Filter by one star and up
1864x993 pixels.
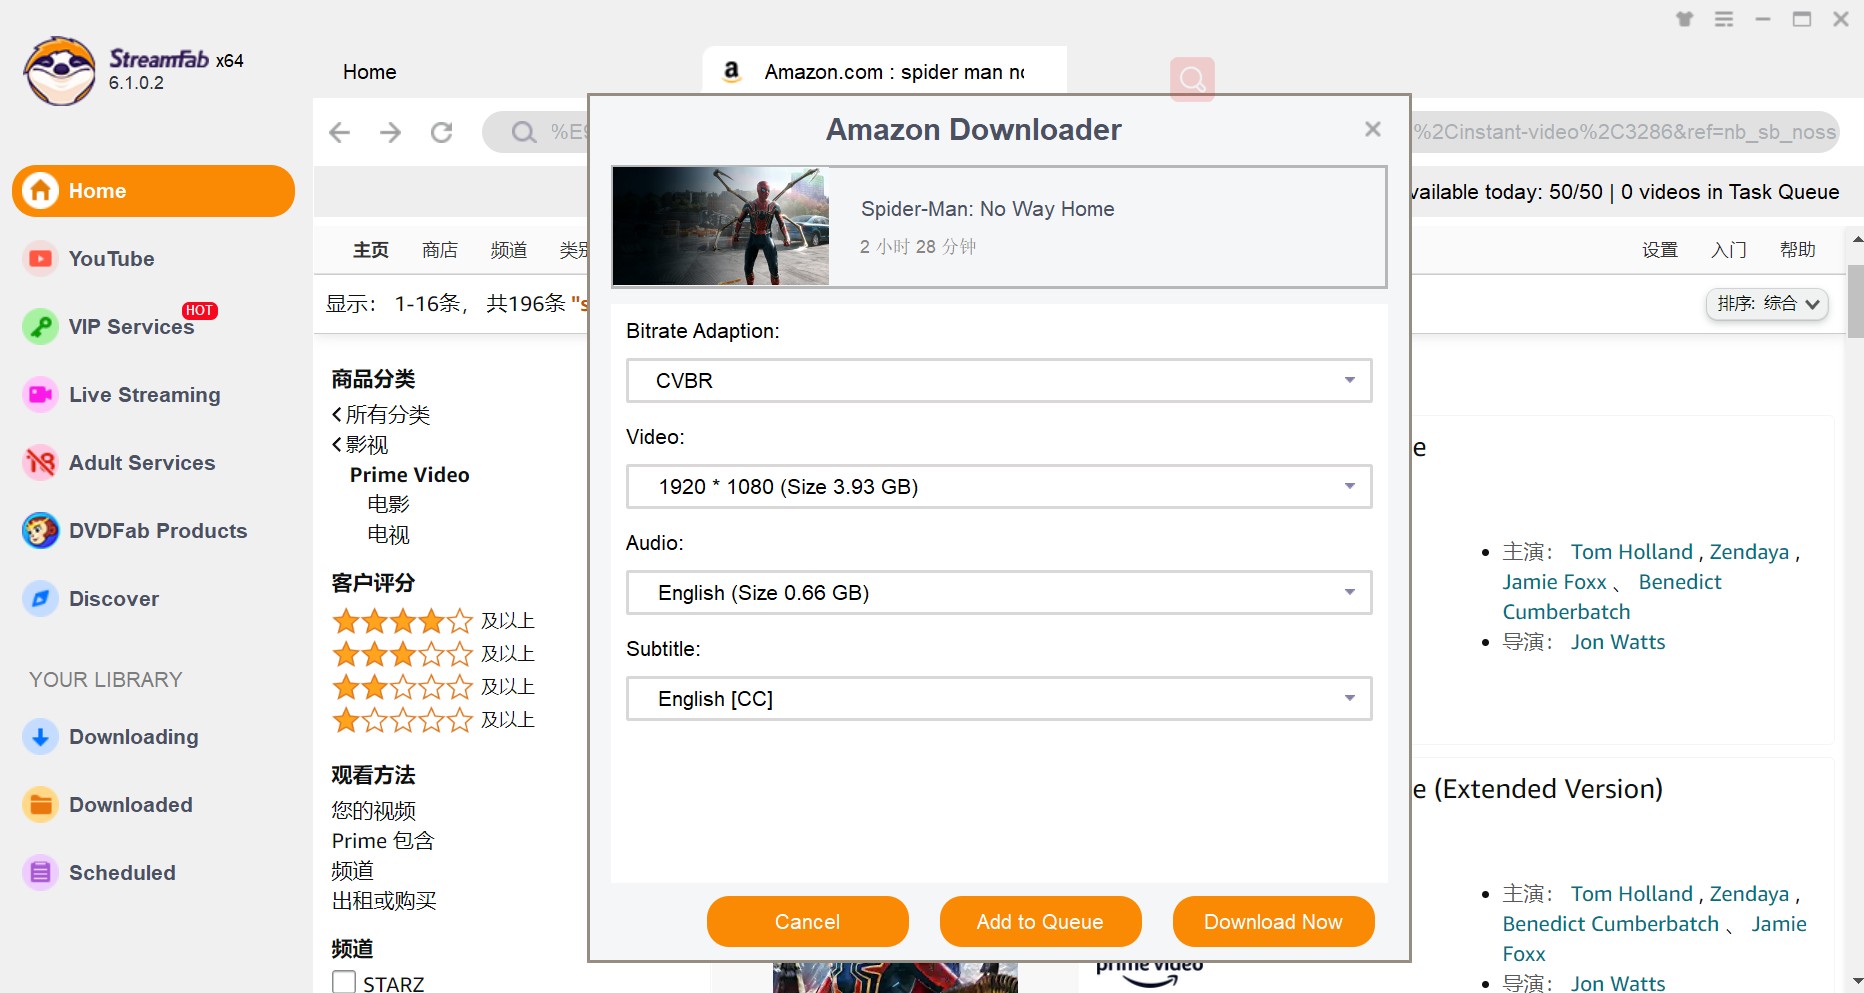pyautogui.click(x=433, y=720)
